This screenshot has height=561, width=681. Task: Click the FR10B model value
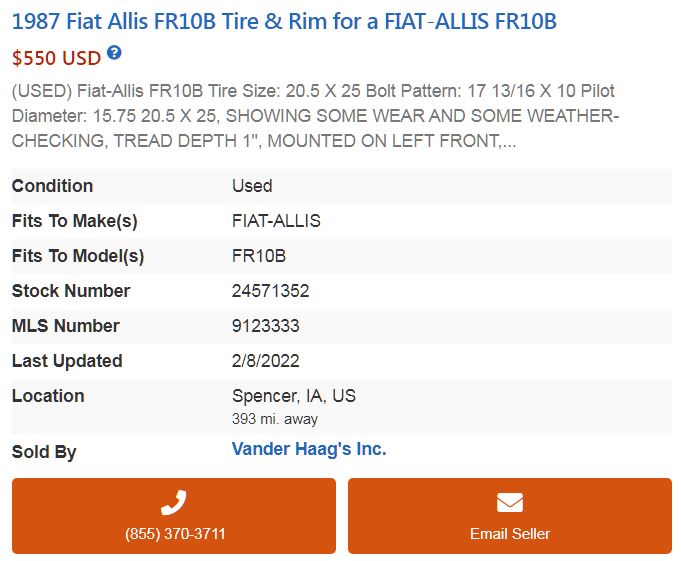(x=259, y=256)
